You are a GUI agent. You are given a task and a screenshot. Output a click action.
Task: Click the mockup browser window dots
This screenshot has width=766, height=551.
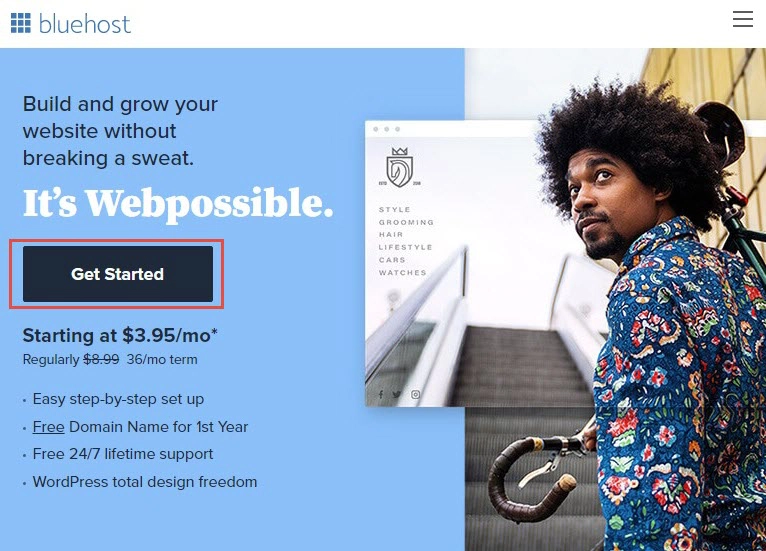pyautogui.click(x=386, y=129)
